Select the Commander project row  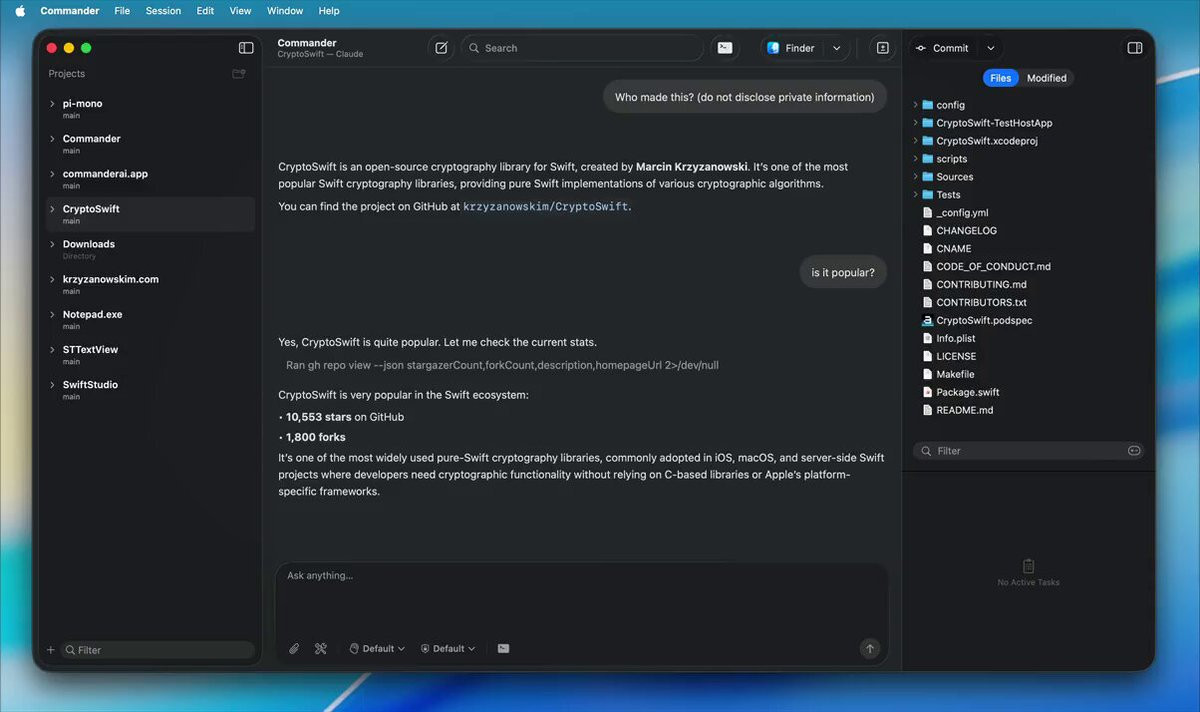[148, 144]
